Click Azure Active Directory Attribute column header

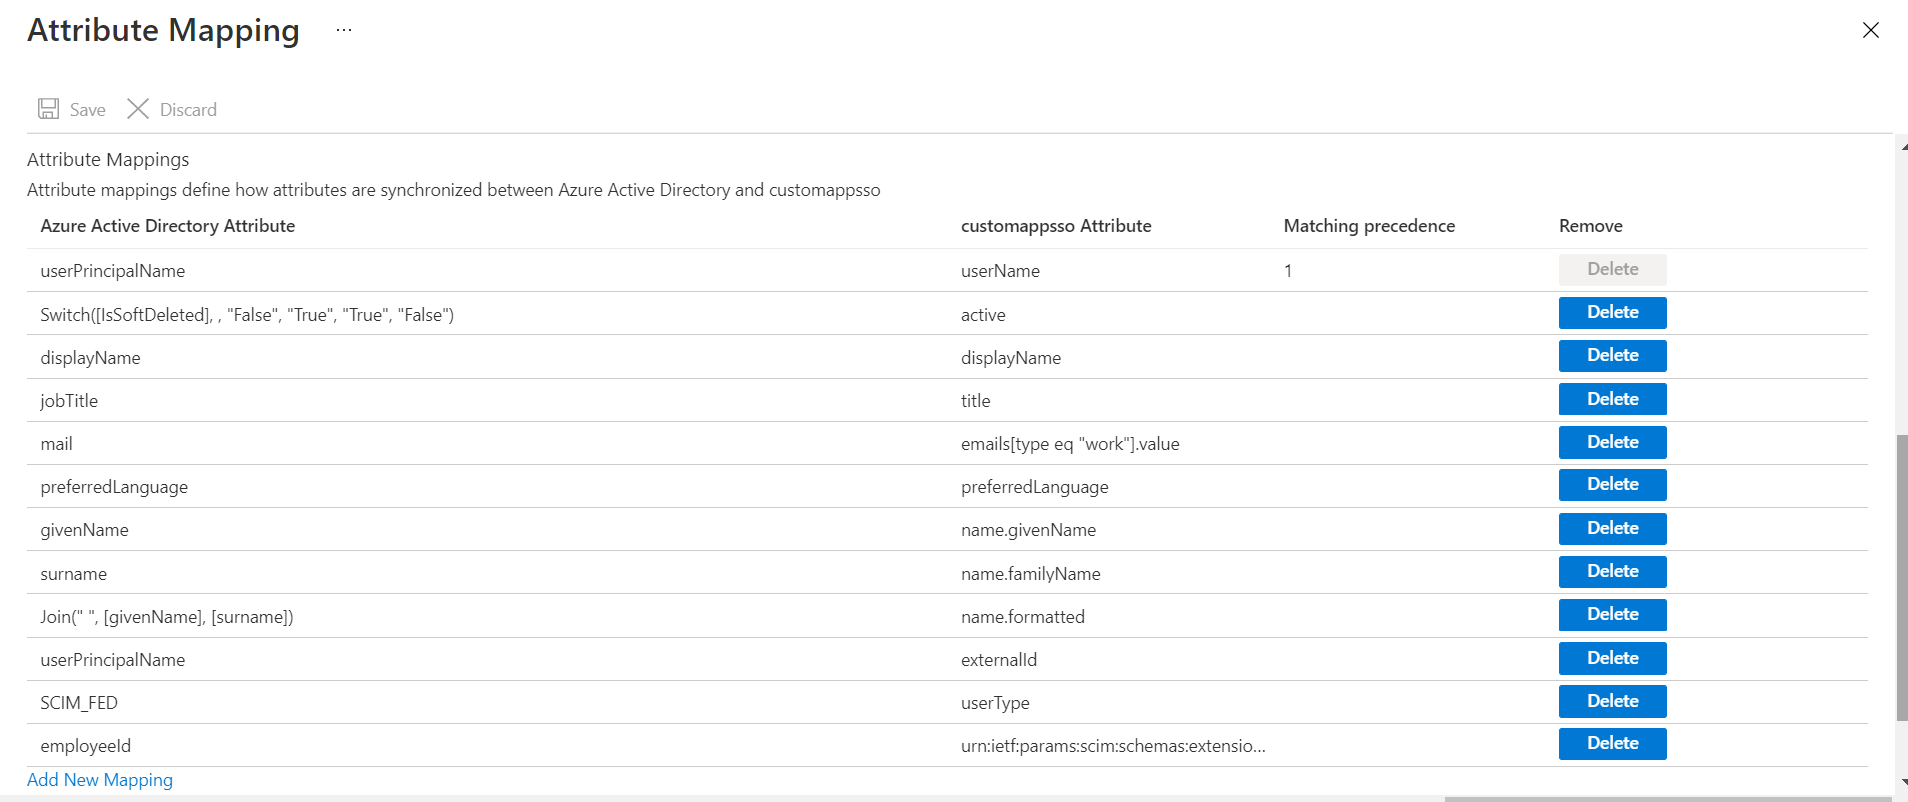[168, 226]
